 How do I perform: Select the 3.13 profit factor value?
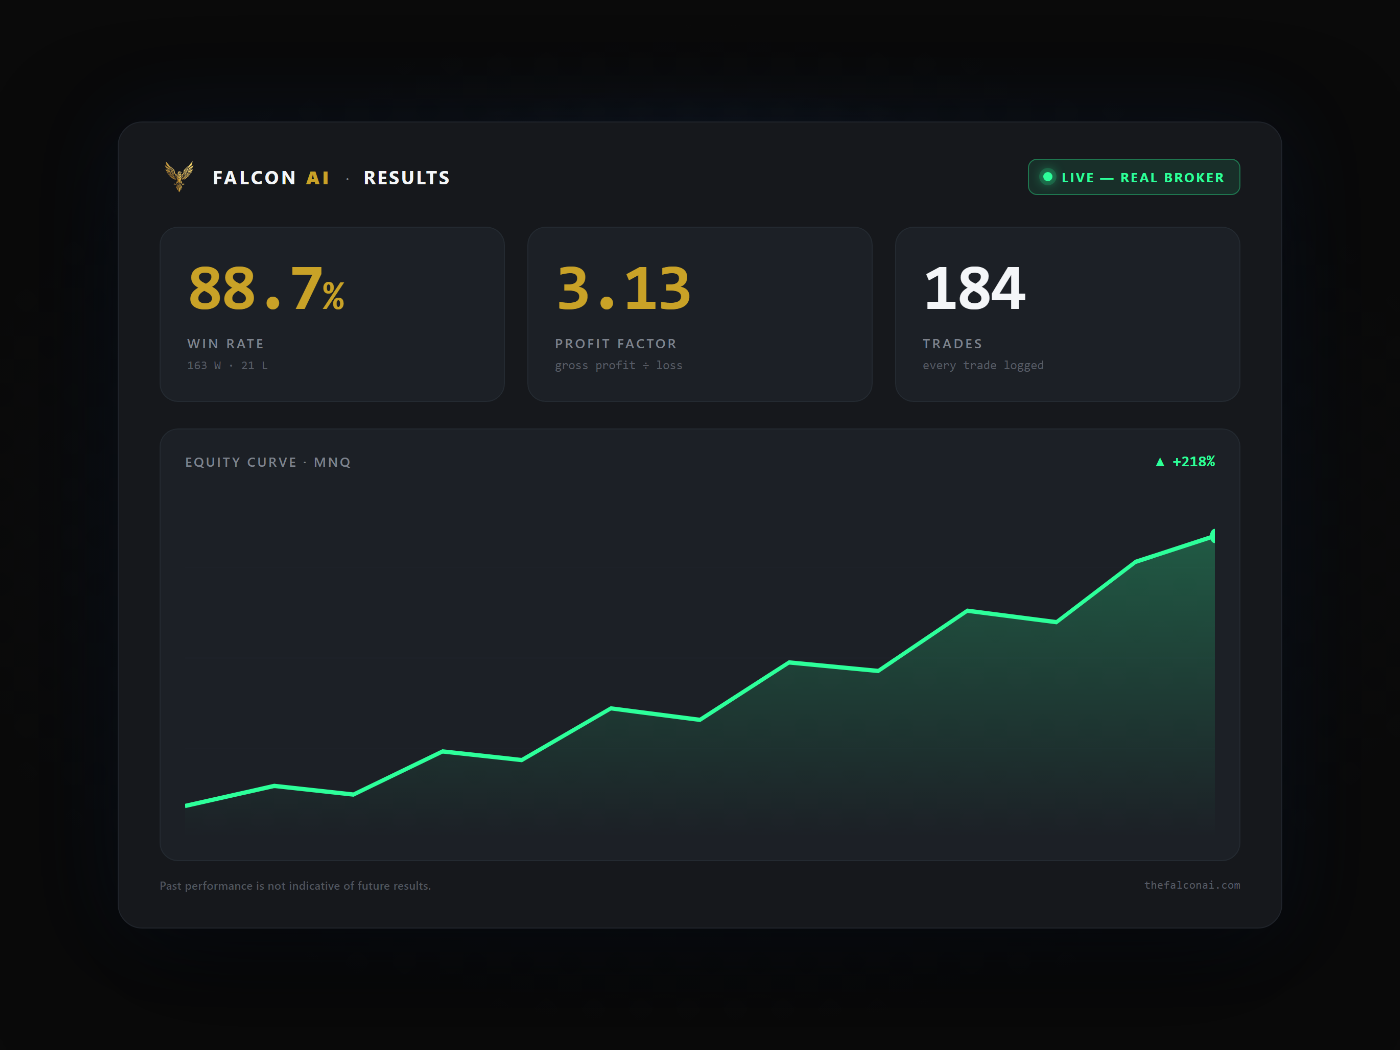623,289
